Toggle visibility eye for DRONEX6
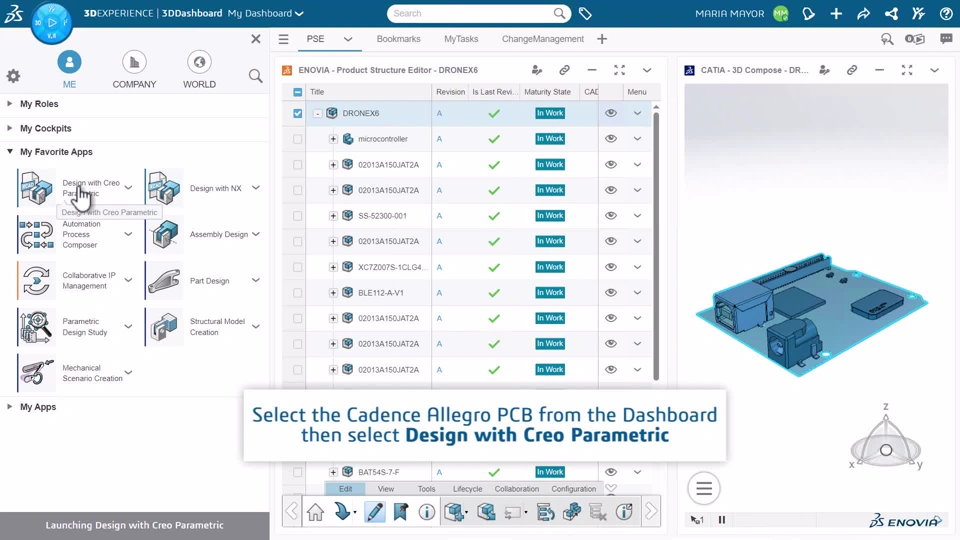 click(x=610, y=113)
